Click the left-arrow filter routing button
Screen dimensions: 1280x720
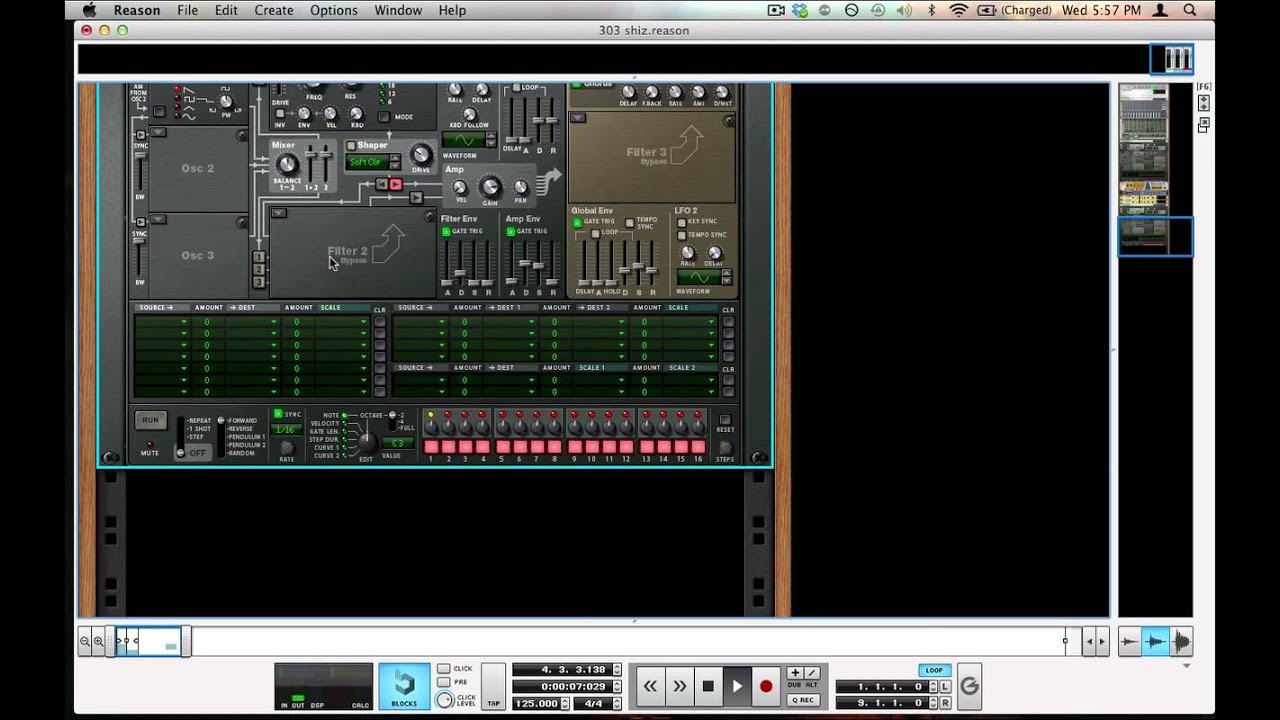tap(381, 184)
